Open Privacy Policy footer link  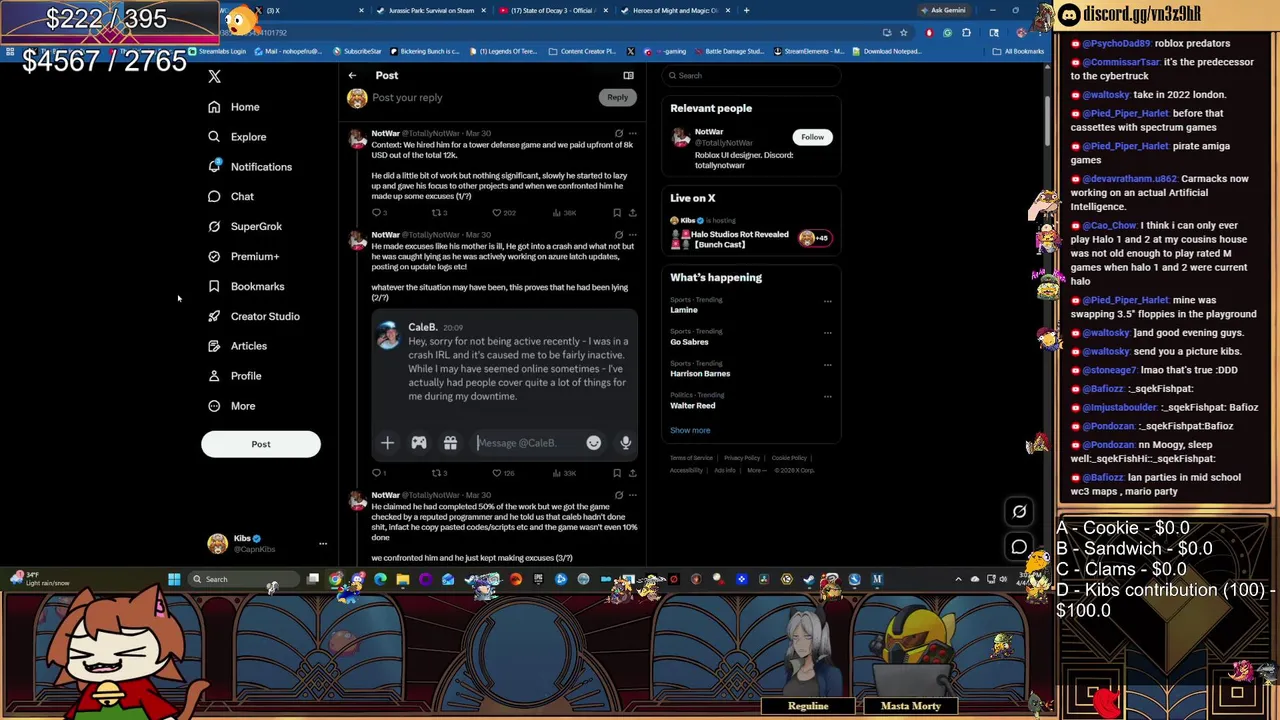(742, 458)
